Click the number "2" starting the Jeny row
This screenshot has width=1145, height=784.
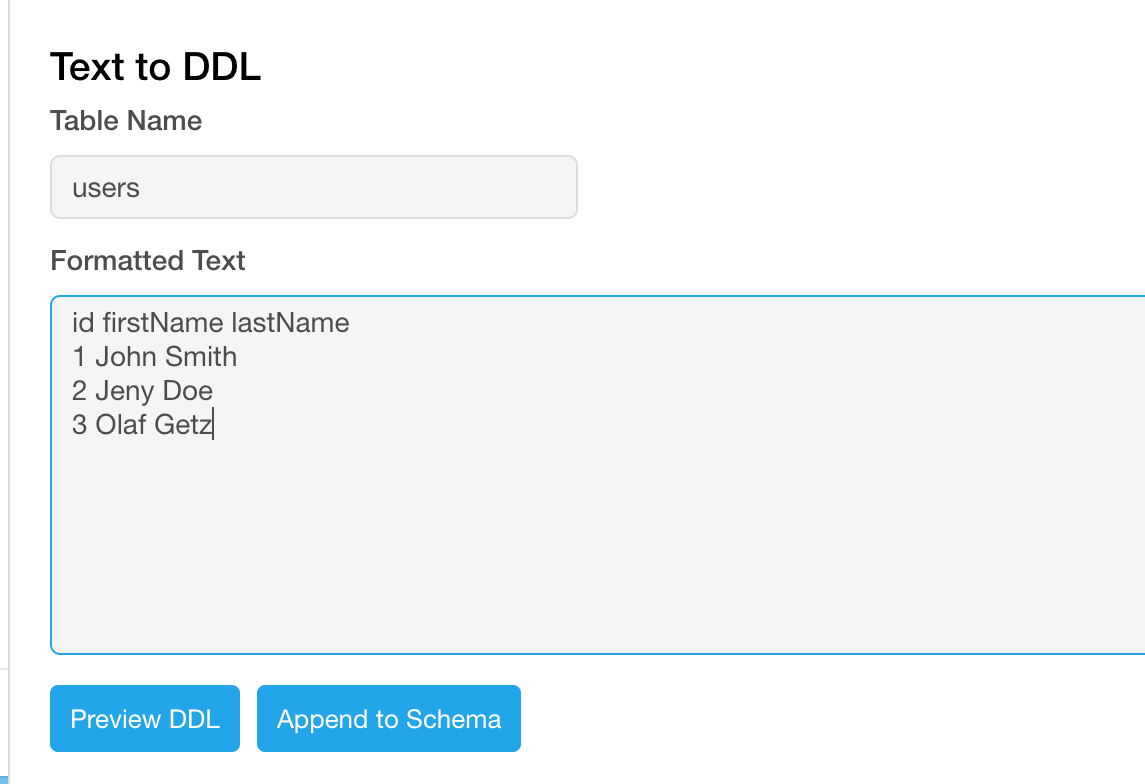coord(79,391)
